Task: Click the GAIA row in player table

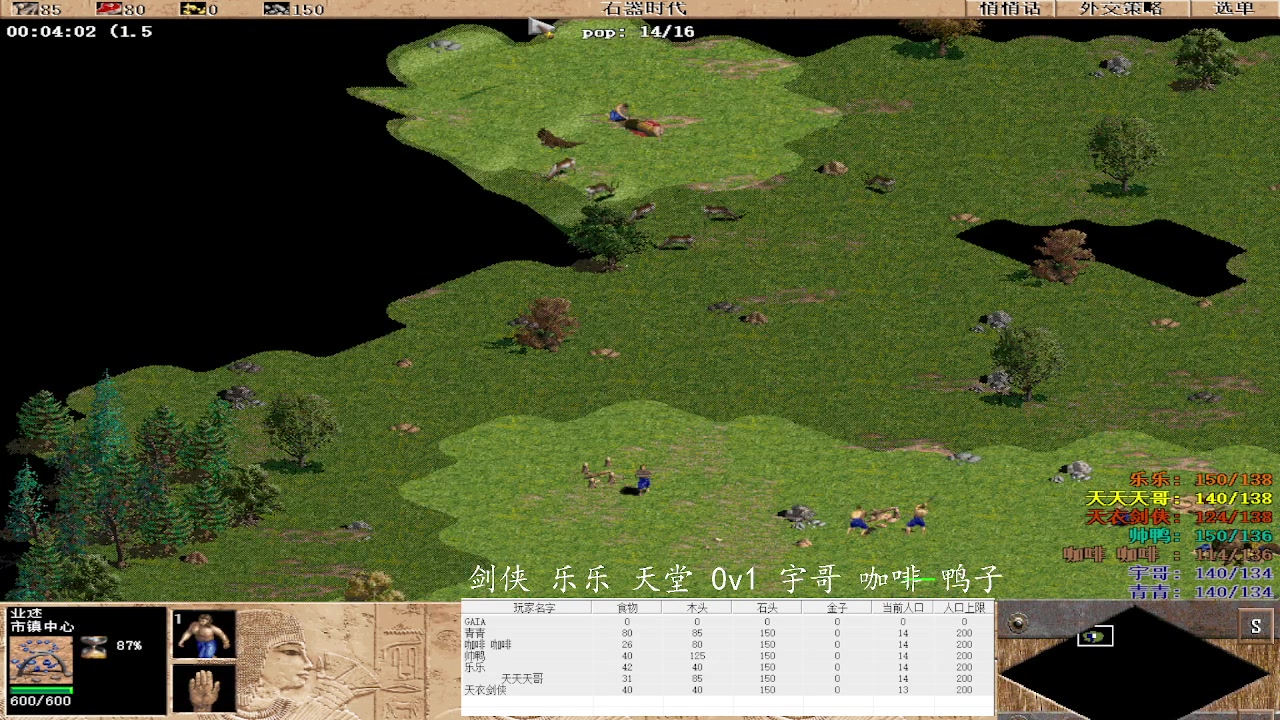Action: [727, 622]
